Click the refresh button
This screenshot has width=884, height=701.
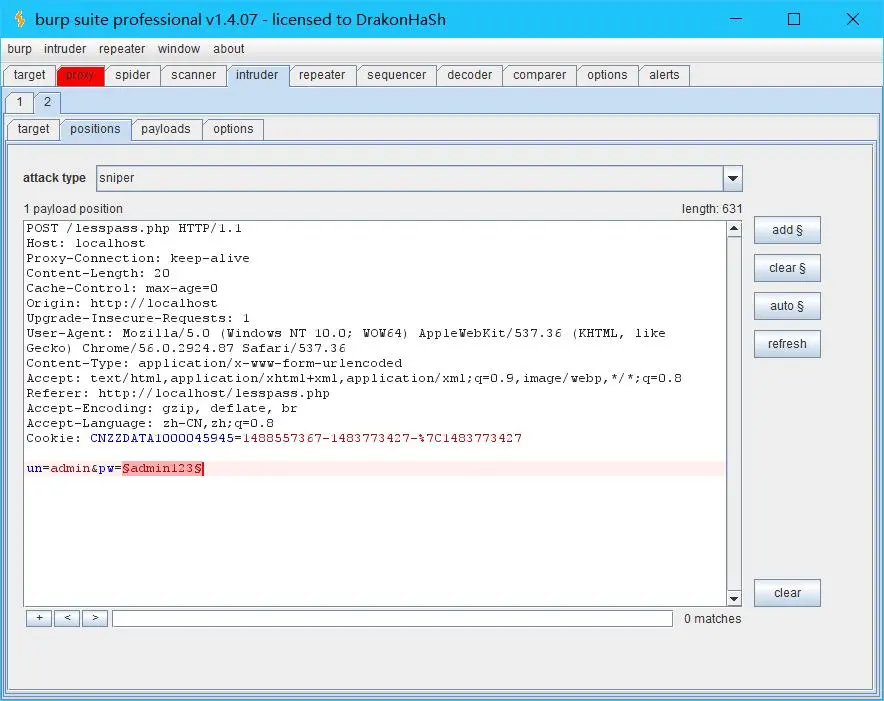(x=787, y=343)
